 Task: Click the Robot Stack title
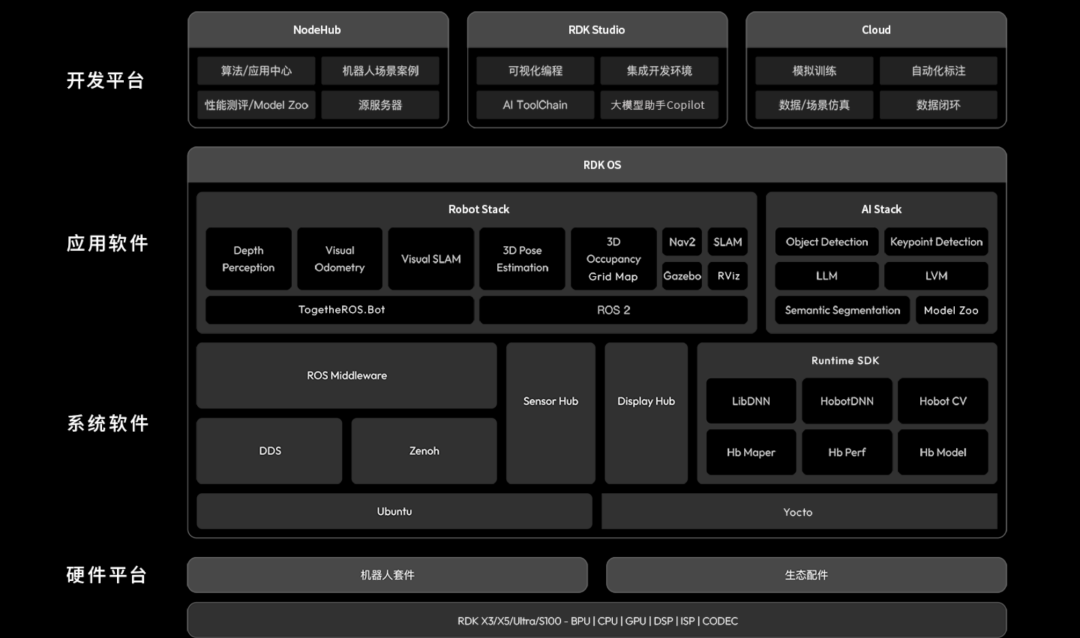pyautogui.click(x=479, y=209)
